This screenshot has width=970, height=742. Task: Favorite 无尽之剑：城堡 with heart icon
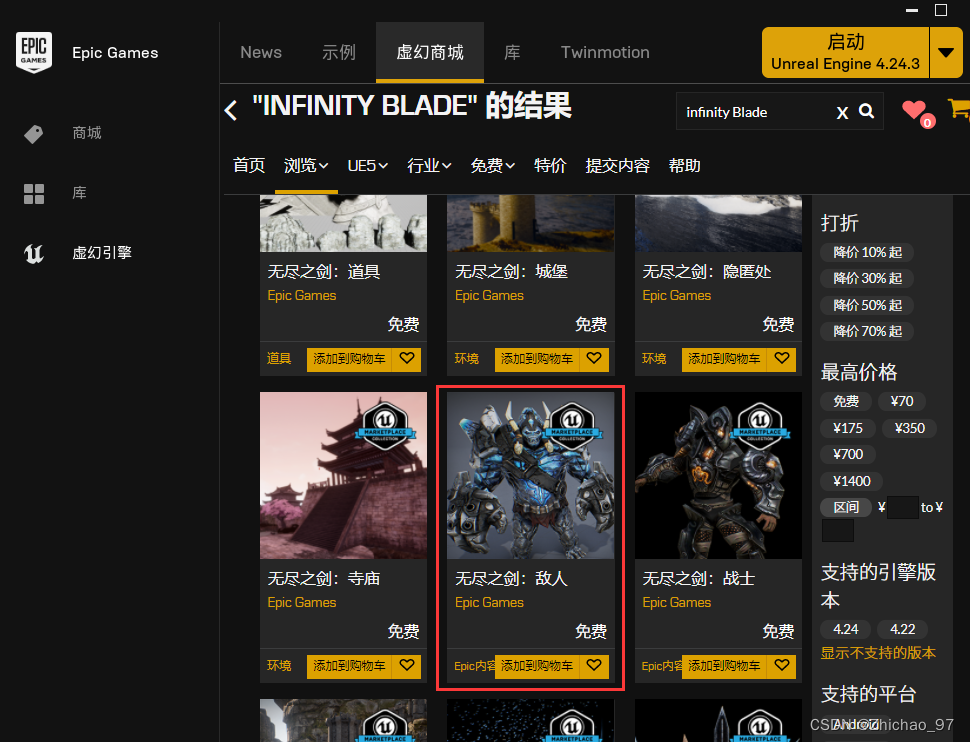coord(594,358)
